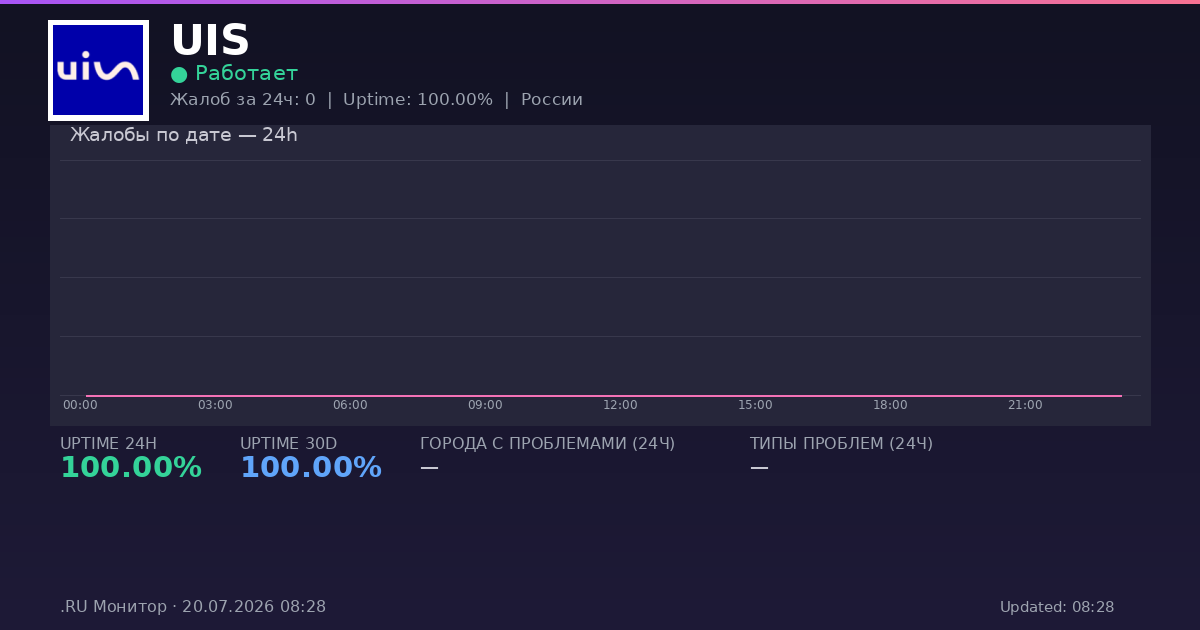Click the 00:00 timeline marker

tap(80, 405)
